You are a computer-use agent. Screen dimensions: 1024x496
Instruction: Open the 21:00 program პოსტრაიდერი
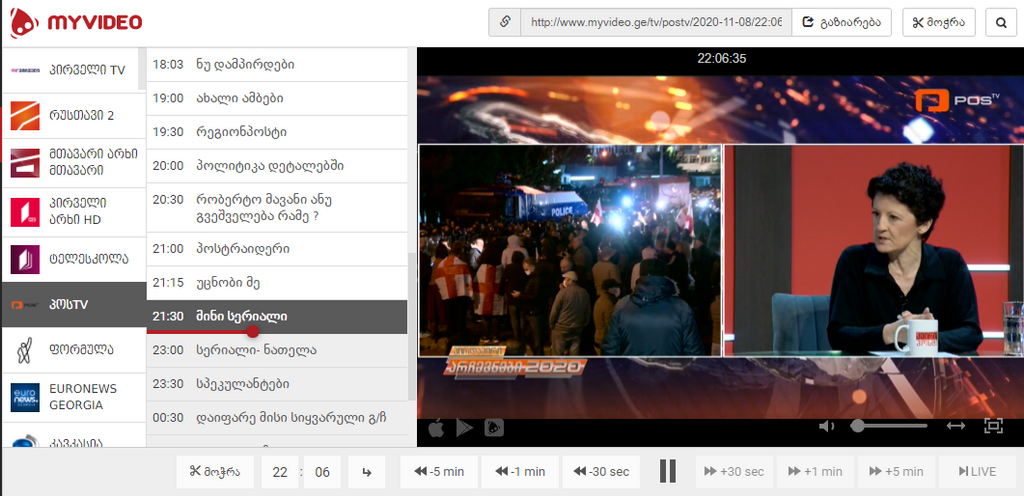point(277,249)
